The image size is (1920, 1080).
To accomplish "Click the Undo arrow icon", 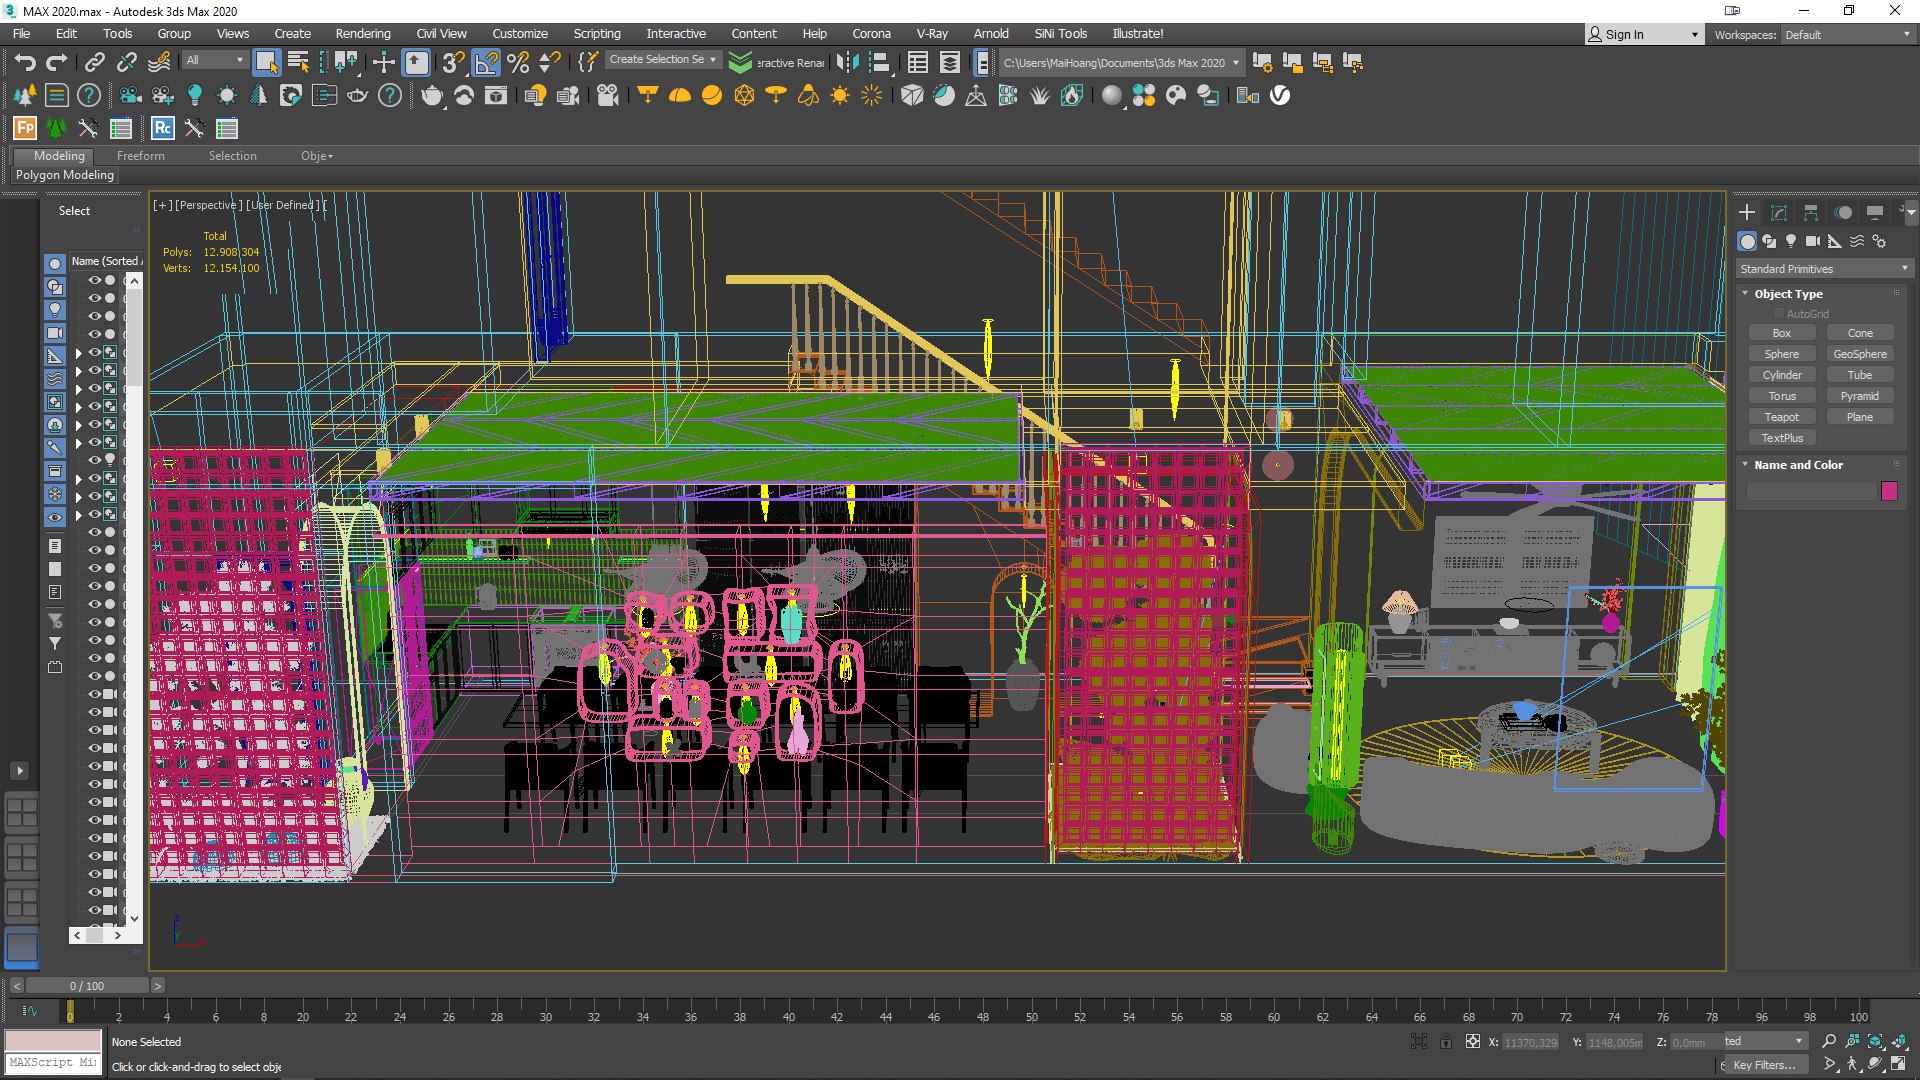I will click(25, 62).
